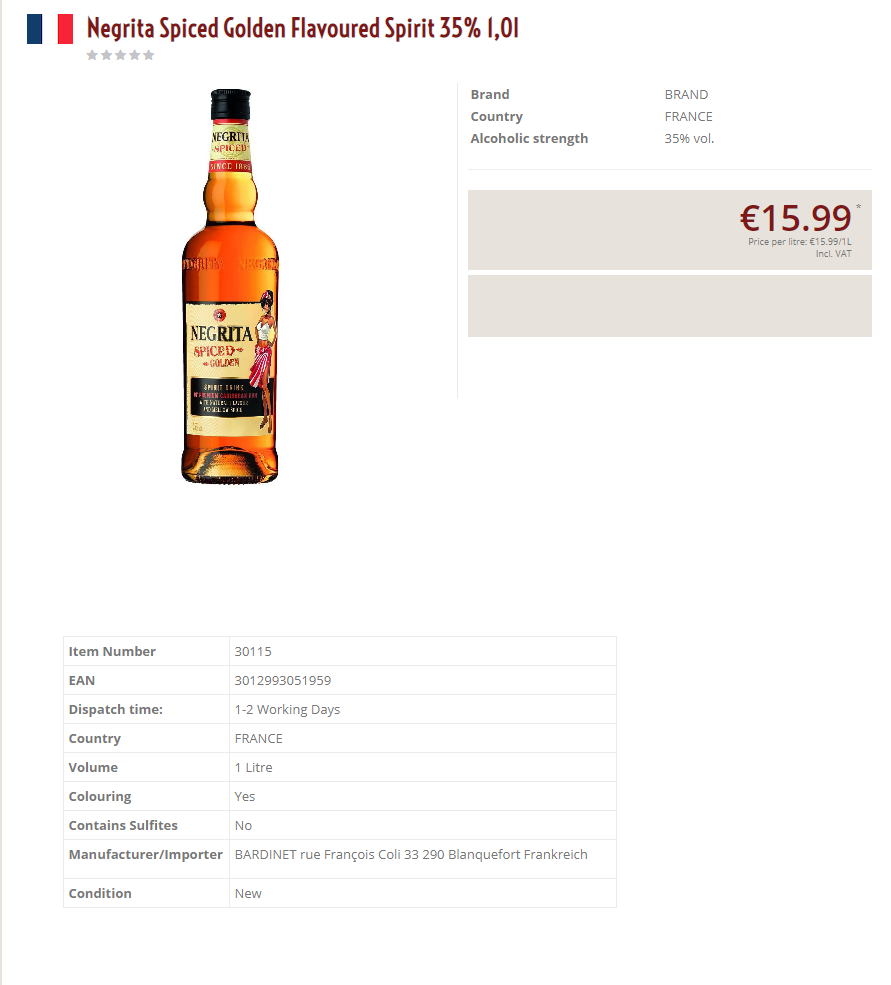Viewport: 891px width, 985px height.
Task: Click the EAN number 3012993051959
Action: [283, 680]
